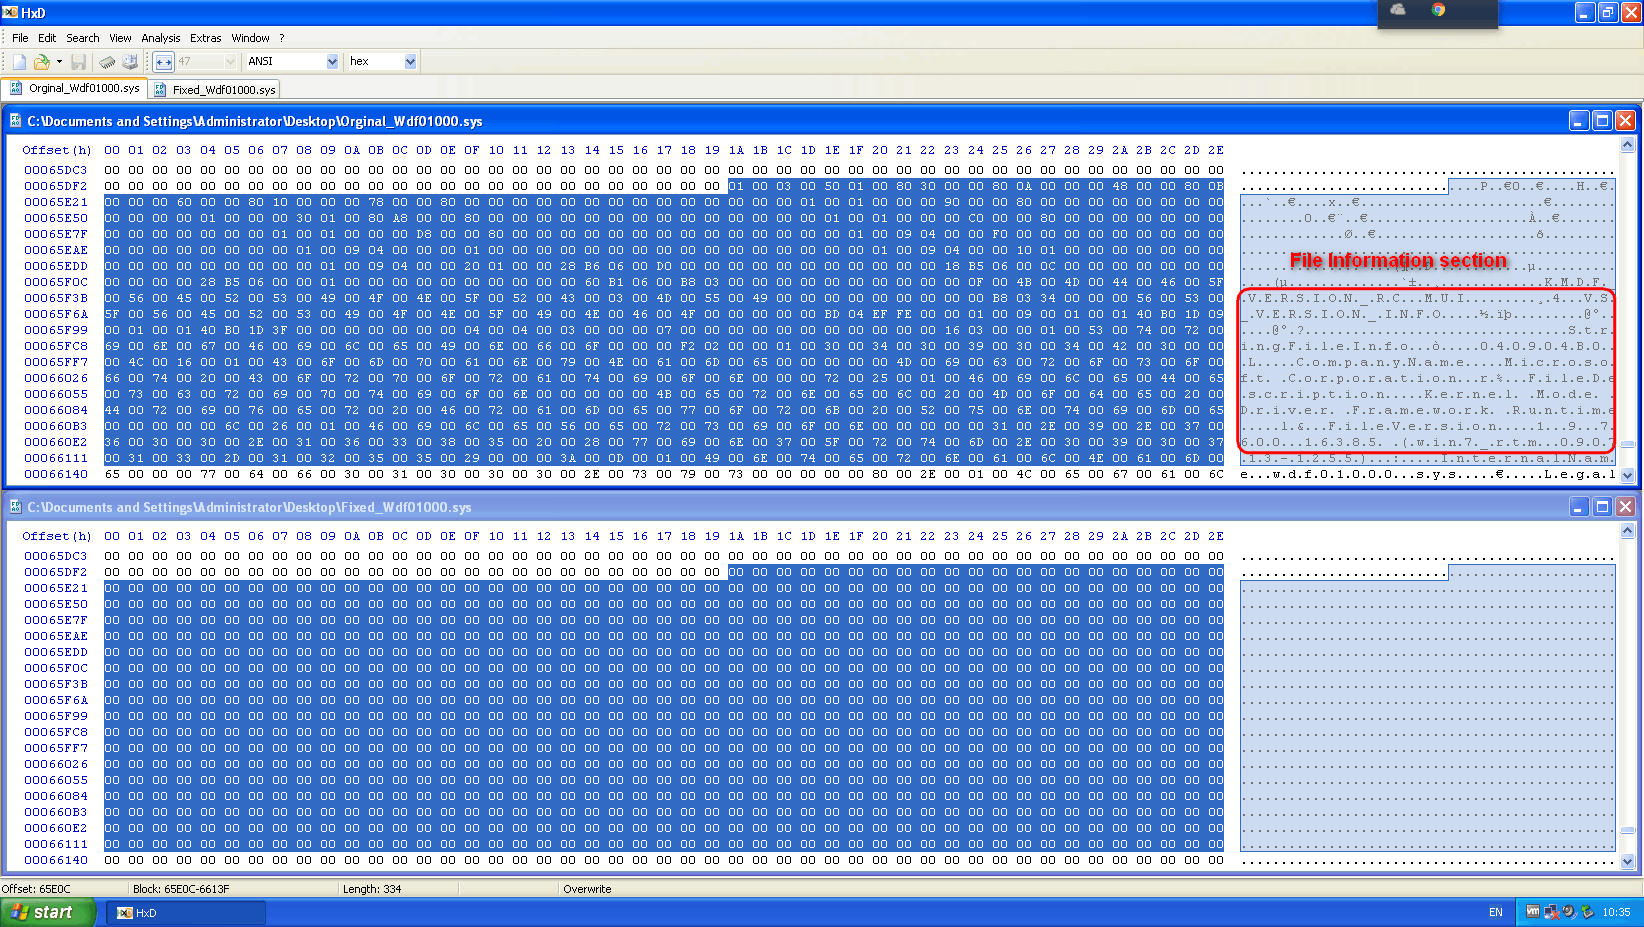Click offset 00066140 in the Orginal window
Screen dimensions: 1644x927
(56, 474)
